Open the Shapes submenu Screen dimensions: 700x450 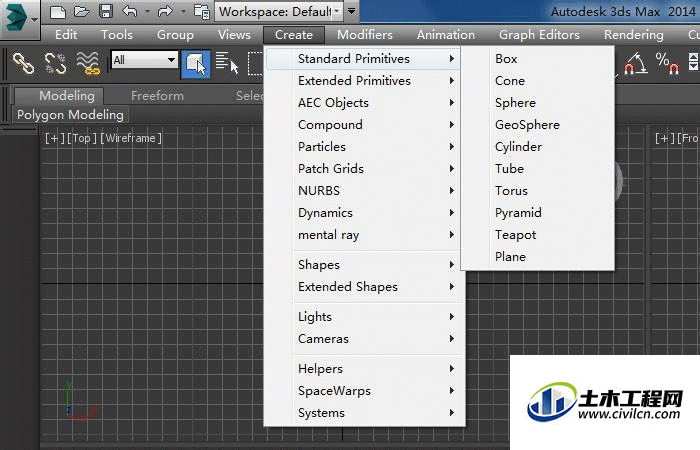tap(364, 264)
